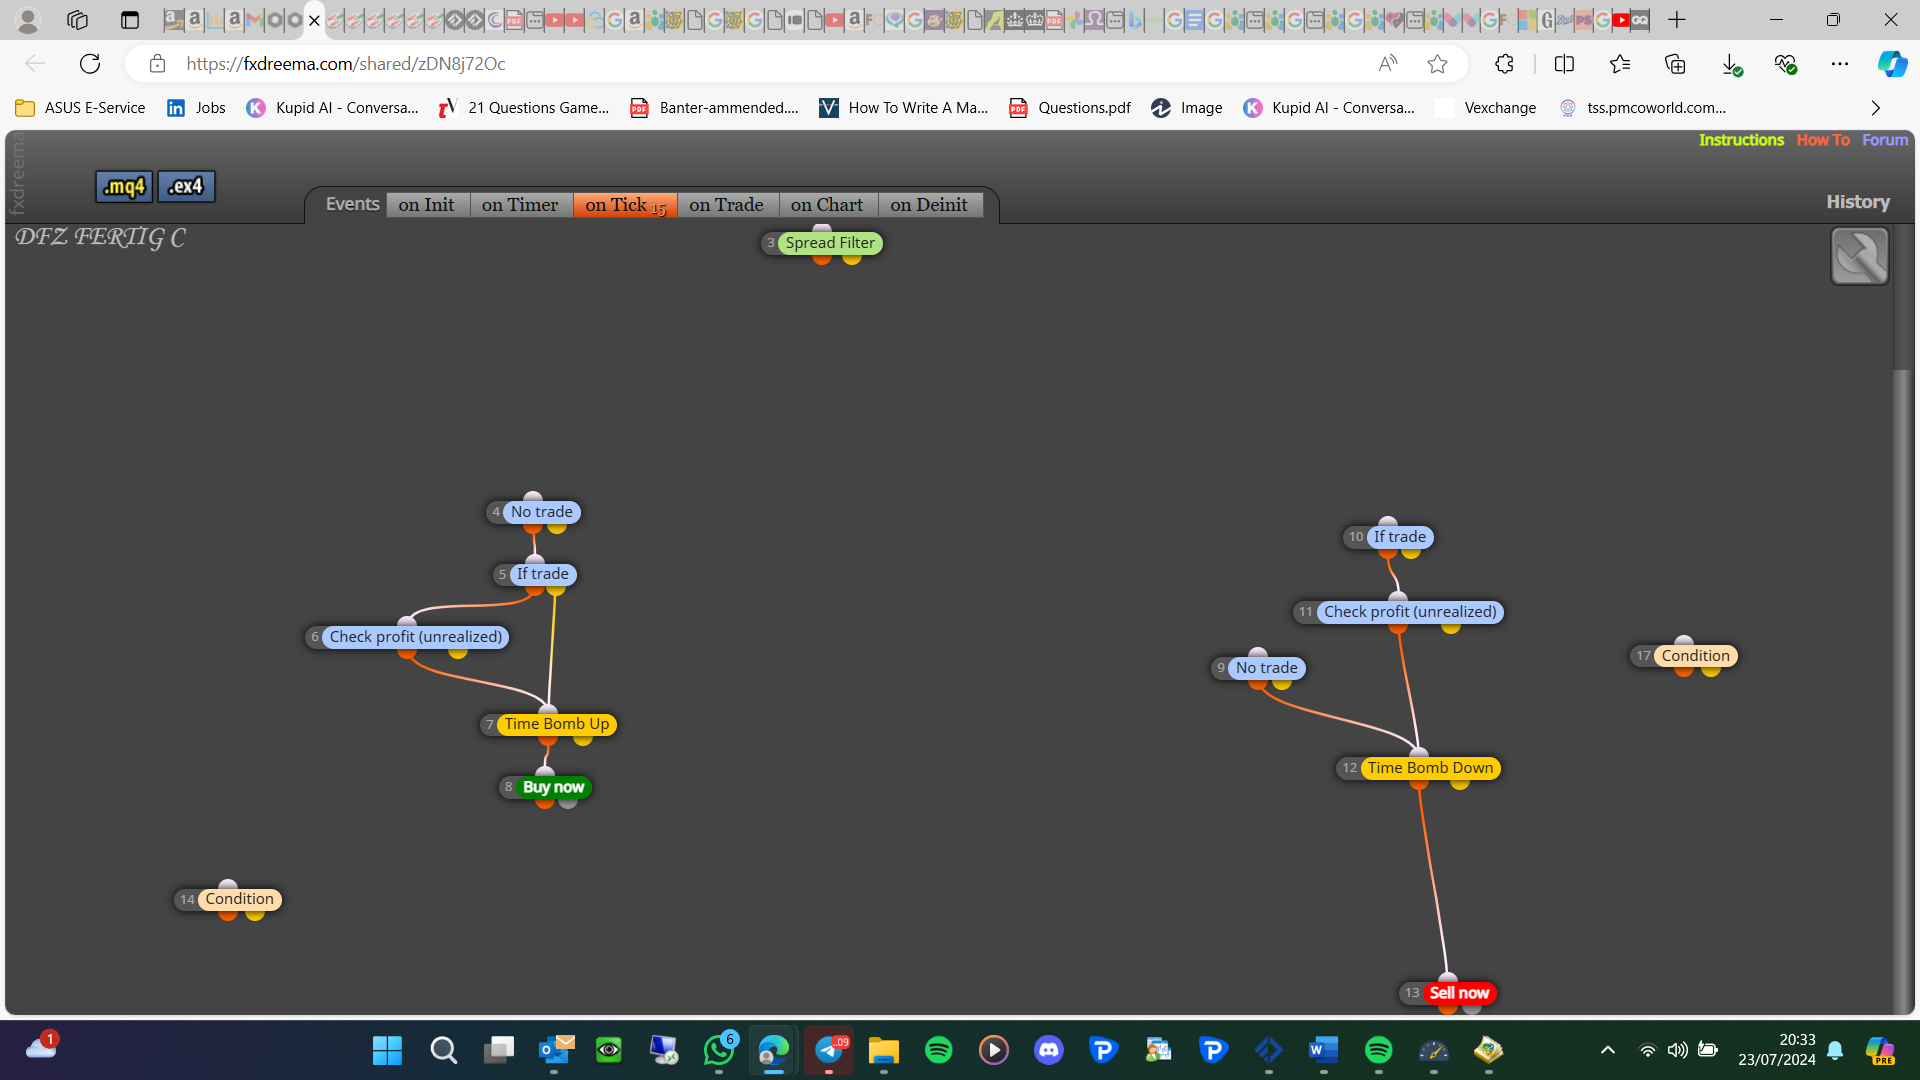The width and height of the screenshot is (1920, 1080).
Task: Open the Vexchange bookmark
Action: [1486, 108]
